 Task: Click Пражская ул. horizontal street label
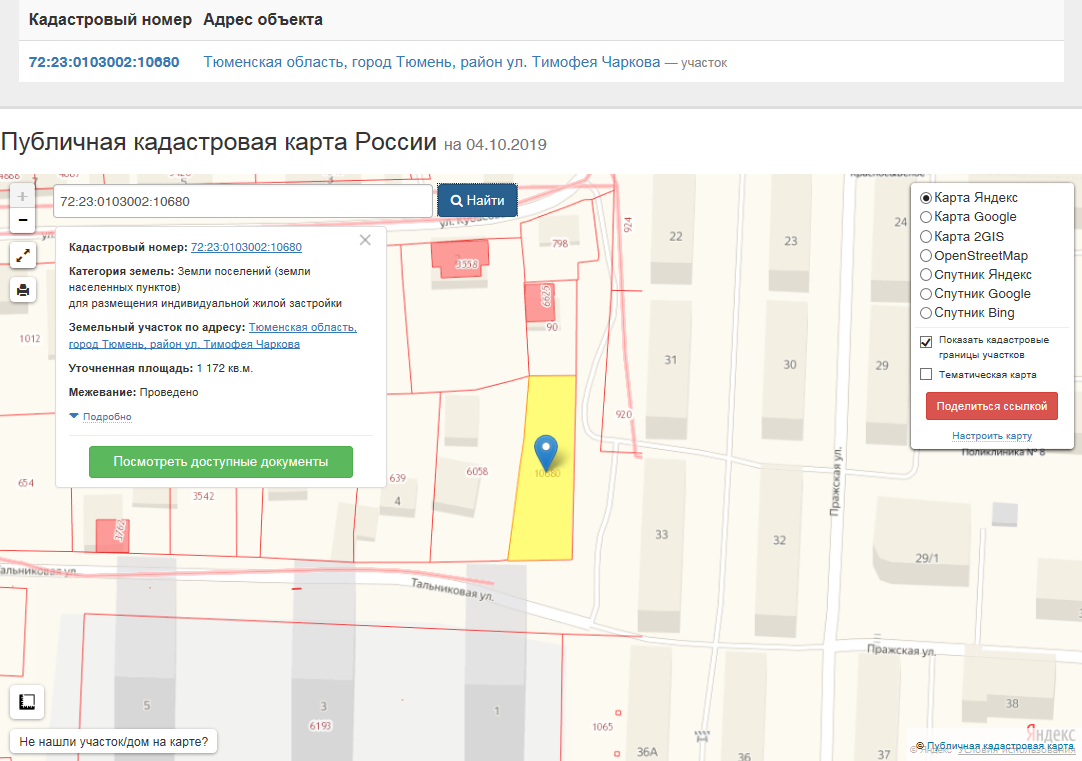(901, 651)
